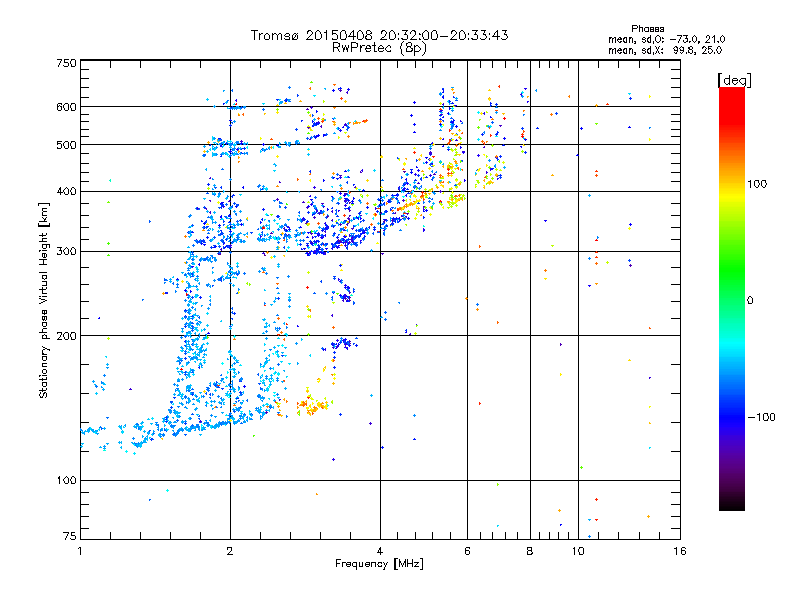Image resolution: width=800 pixels, height=600 pixels.
Task: Click the y-axis tick label '400'
Action: tap(67, 192)
